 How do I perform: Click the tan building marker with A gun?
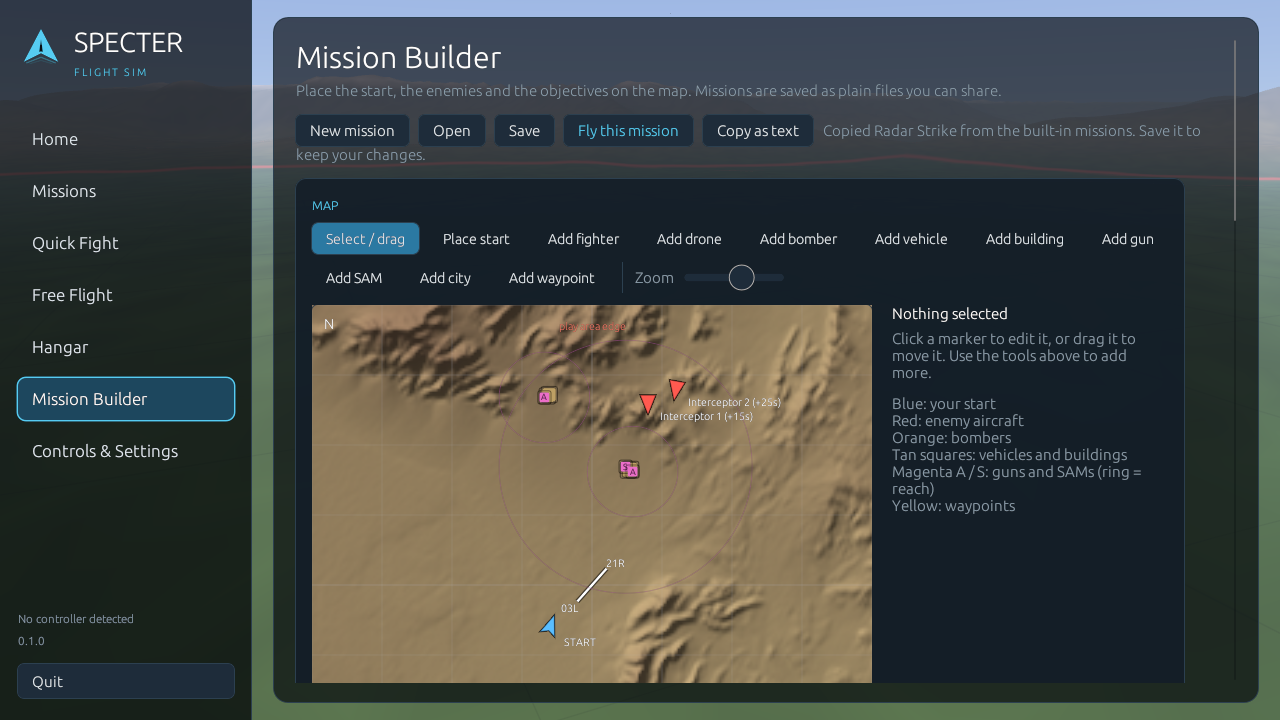547,396
